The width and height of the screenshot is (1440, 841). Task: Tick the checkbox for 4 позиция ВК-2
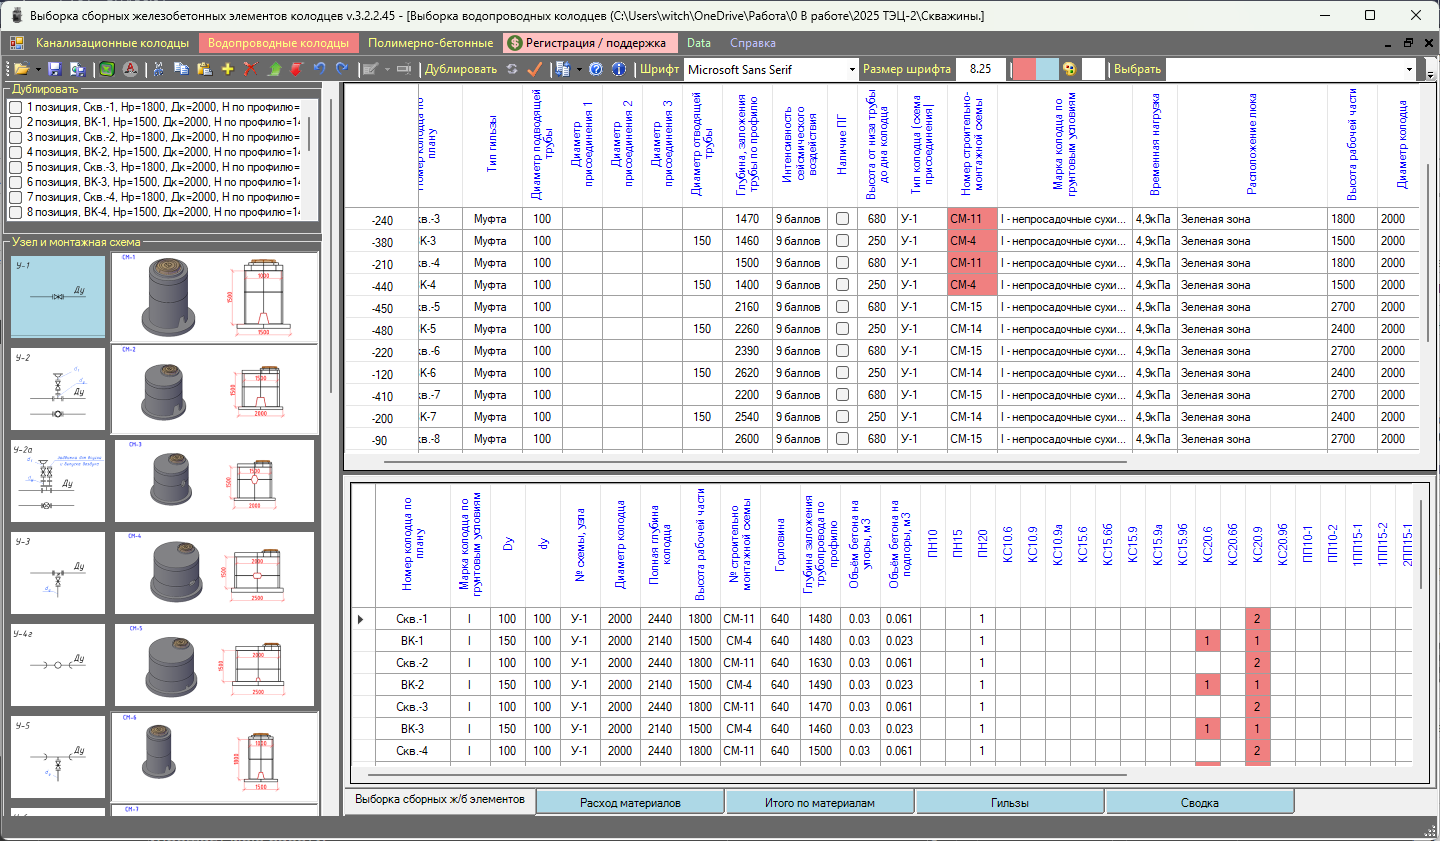[x=16, y=152]
